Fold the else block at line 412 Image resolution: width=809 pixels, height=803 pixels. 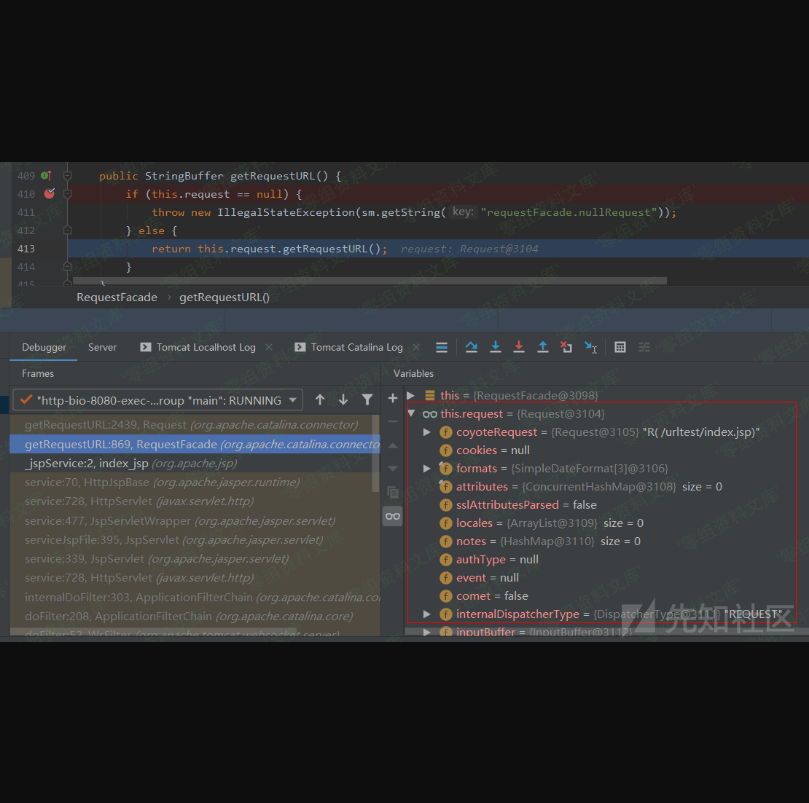pos(67,230)
